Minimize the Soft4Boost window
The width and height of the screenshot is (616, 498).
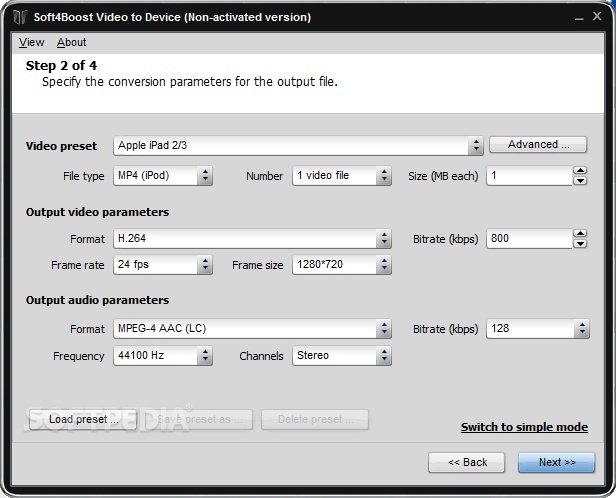[579, 17]
